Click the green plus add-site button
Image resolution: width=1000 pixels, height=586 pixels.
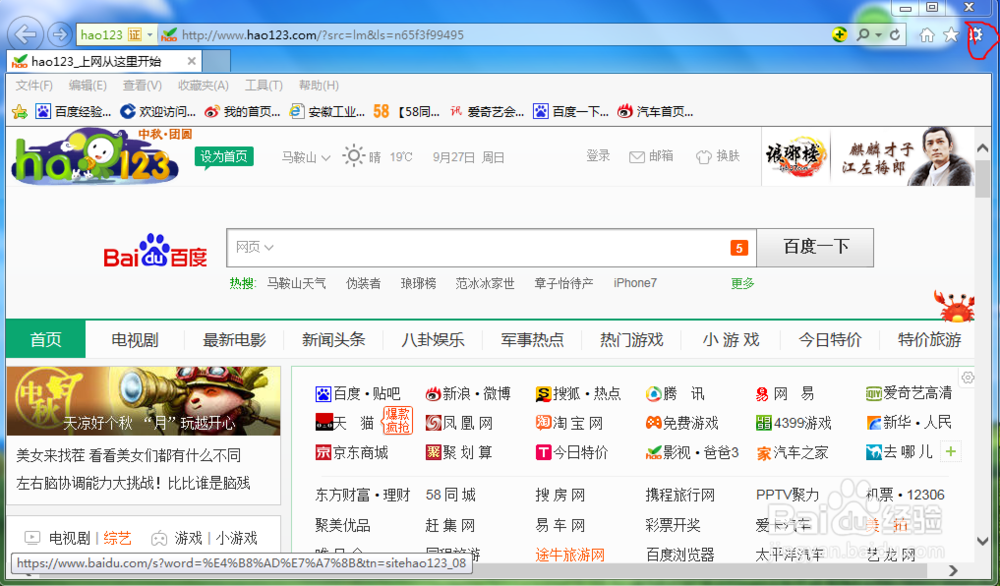click(951, 452)
